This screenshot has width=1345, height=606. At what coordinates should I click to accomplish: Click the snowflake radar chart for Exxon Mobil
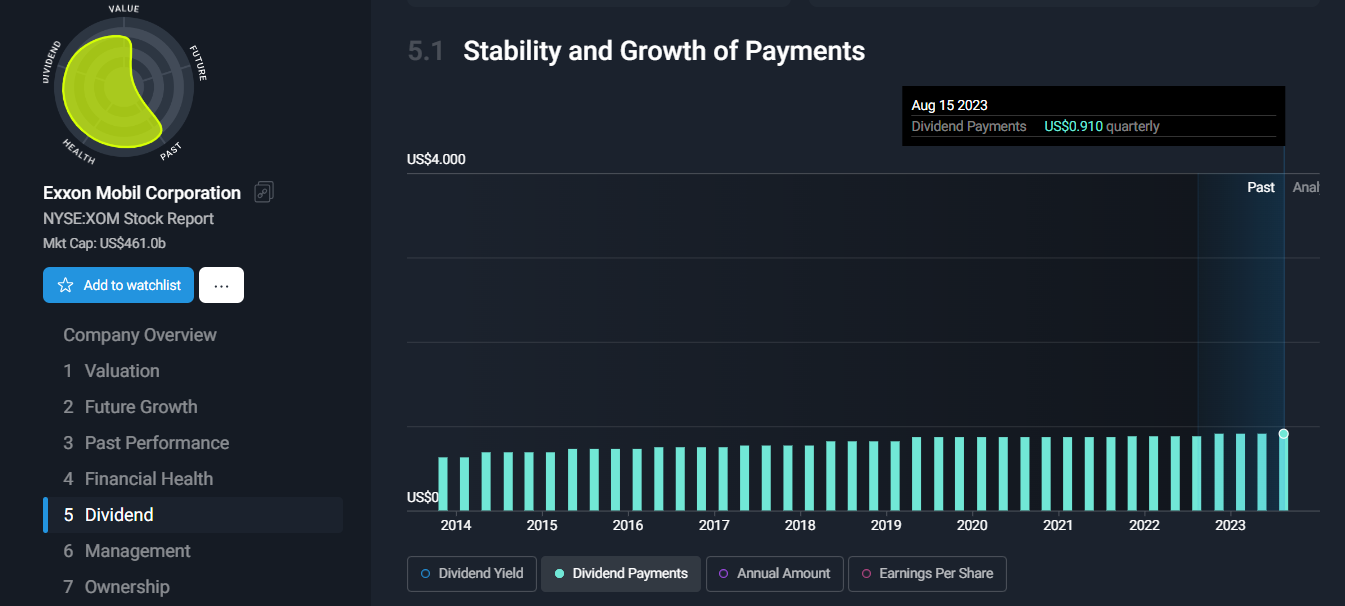pos(124,86)
